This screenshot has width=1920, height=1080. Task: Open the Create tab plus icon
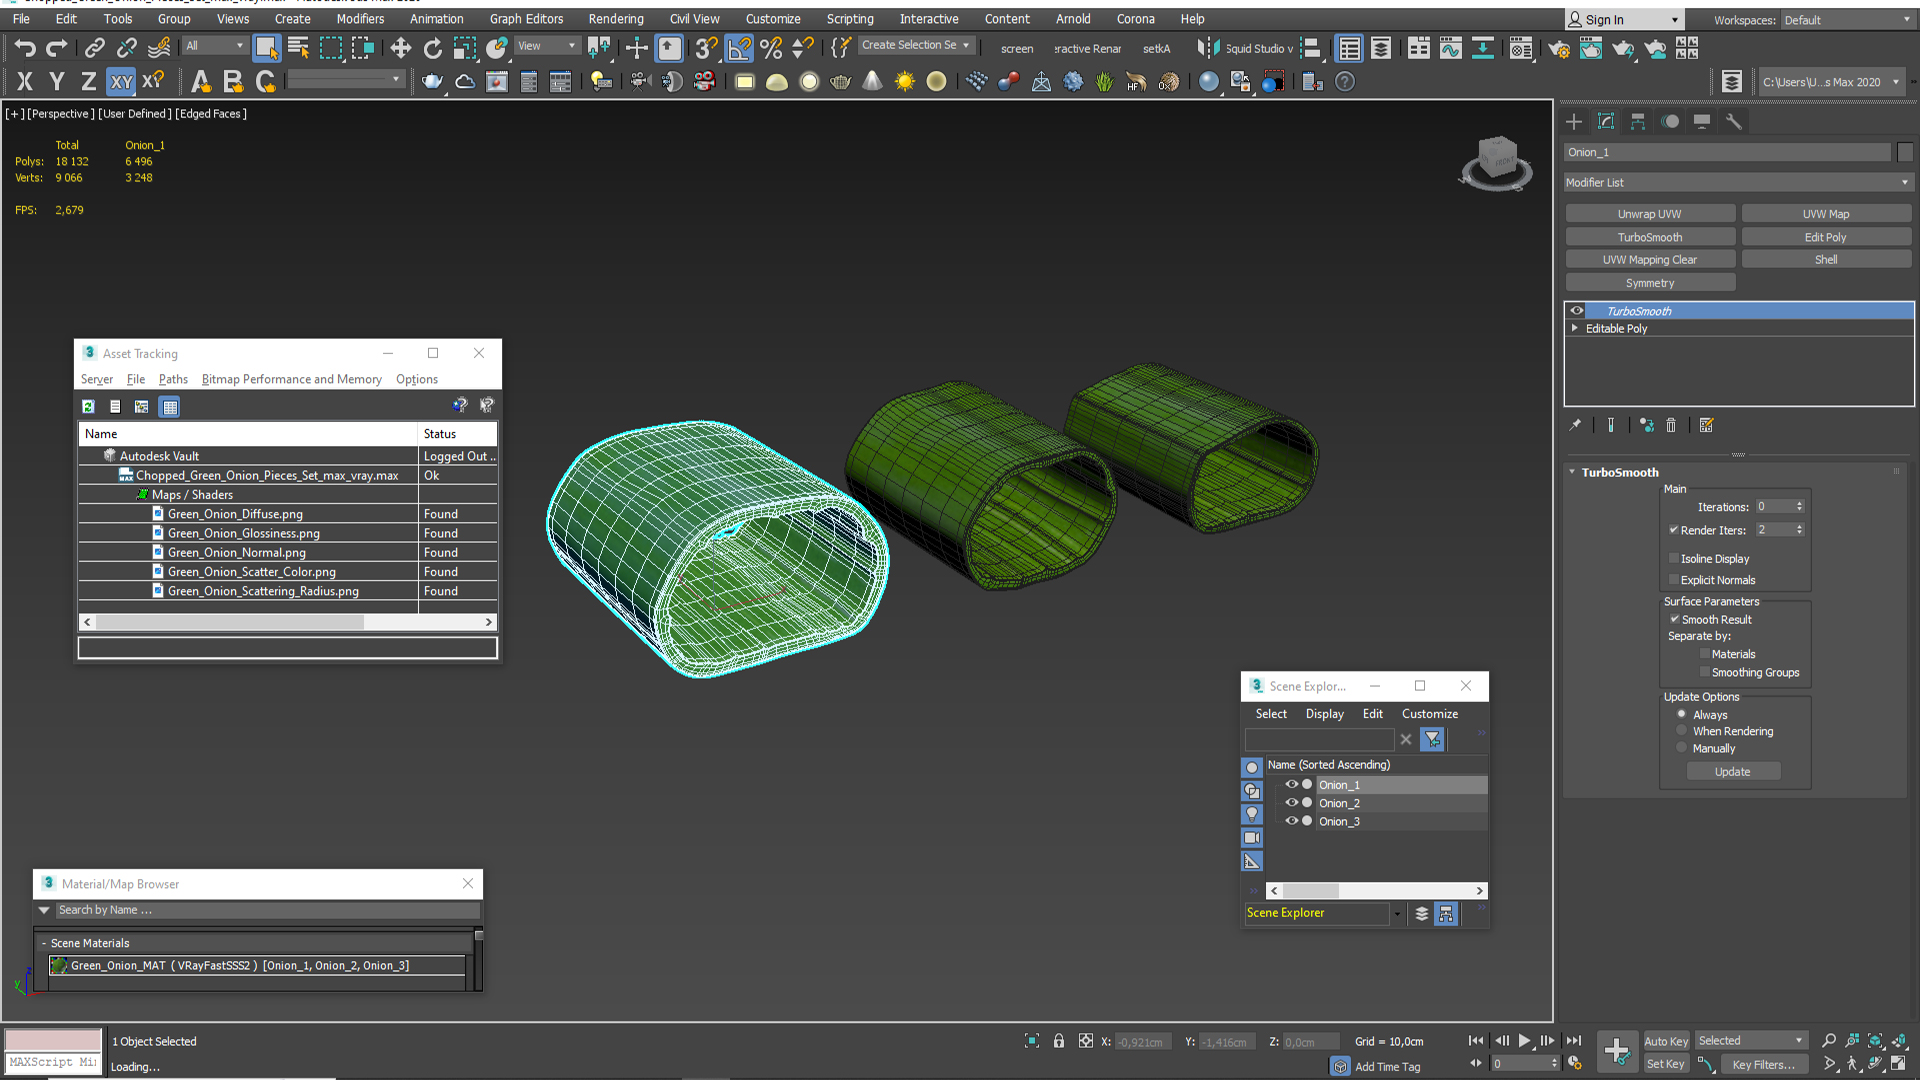[x=1574, y=121]
